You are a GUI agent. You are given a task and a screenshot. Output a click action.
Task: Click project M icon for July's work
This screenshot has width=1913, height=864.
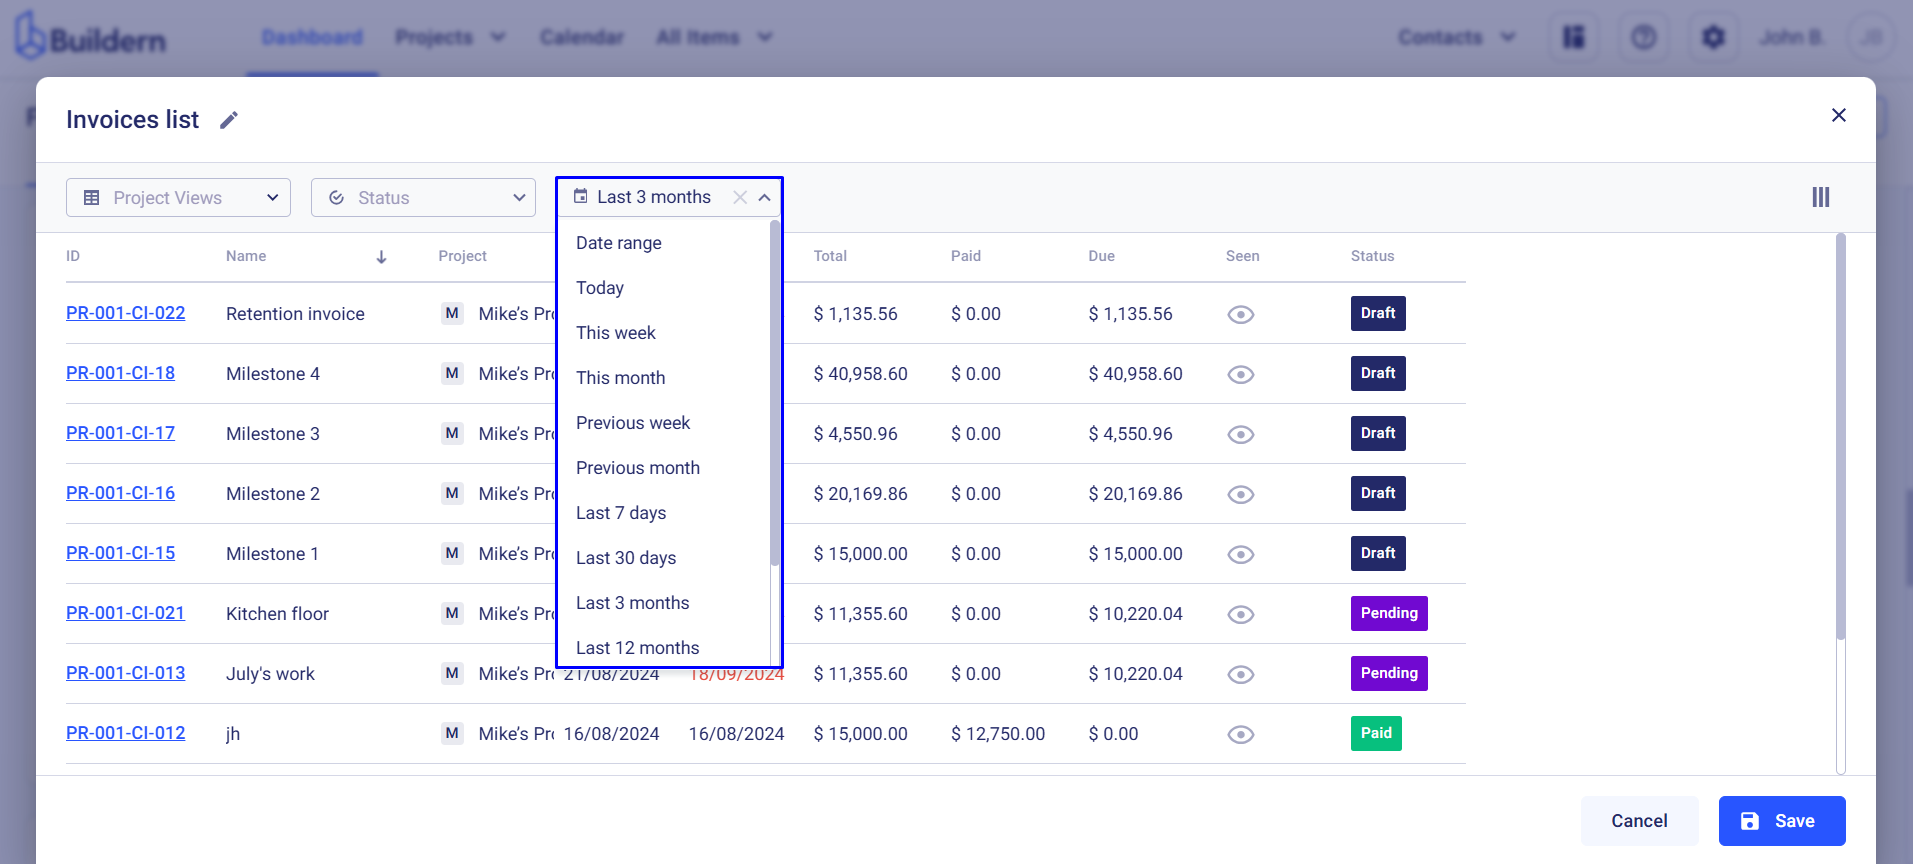452,673
